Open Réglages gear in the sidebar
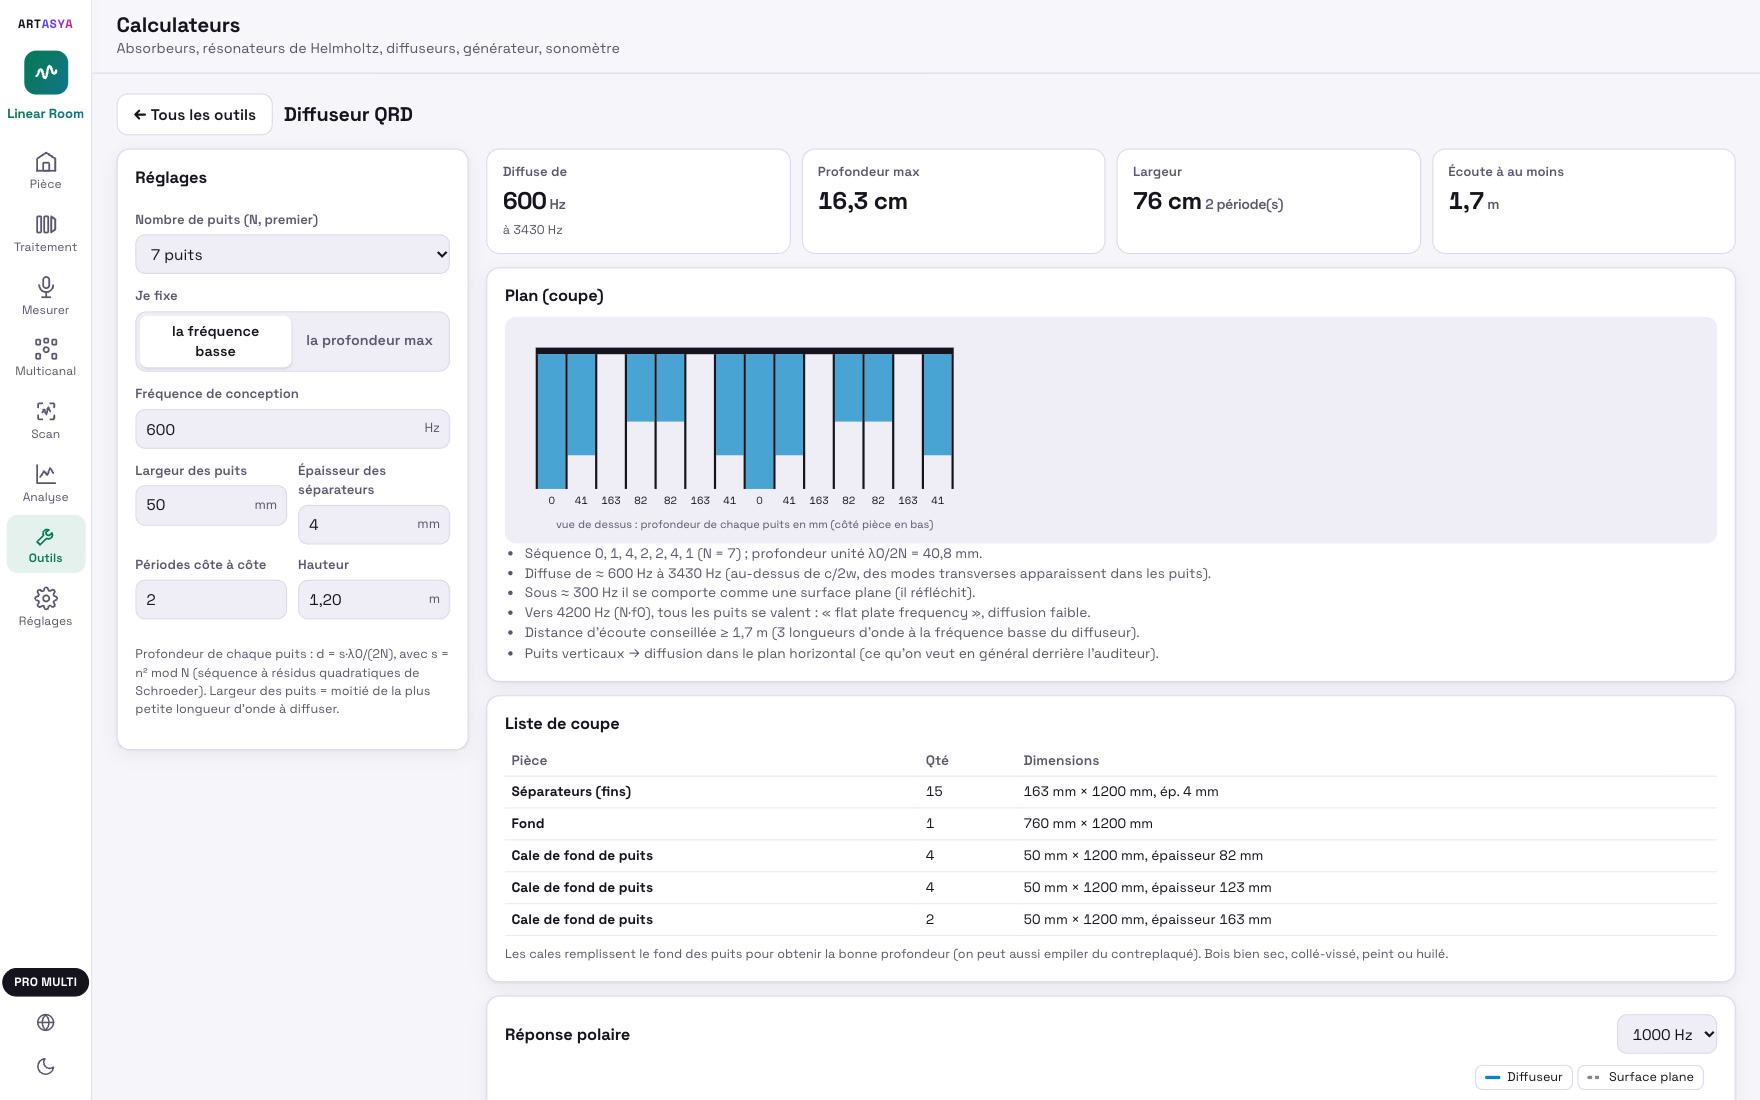Image resolution: width=1760 pixels, height=1100 pixels. (45, 607)
